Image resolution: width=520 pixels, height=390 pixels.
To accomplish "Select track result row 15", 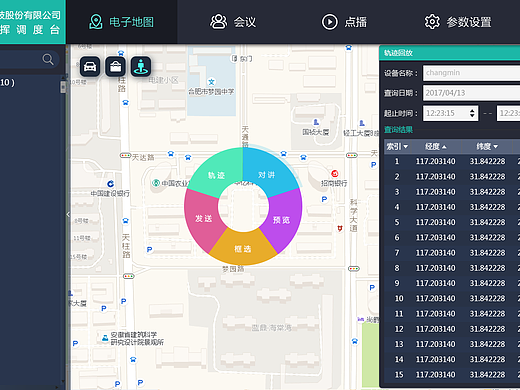I will point(452,375).
